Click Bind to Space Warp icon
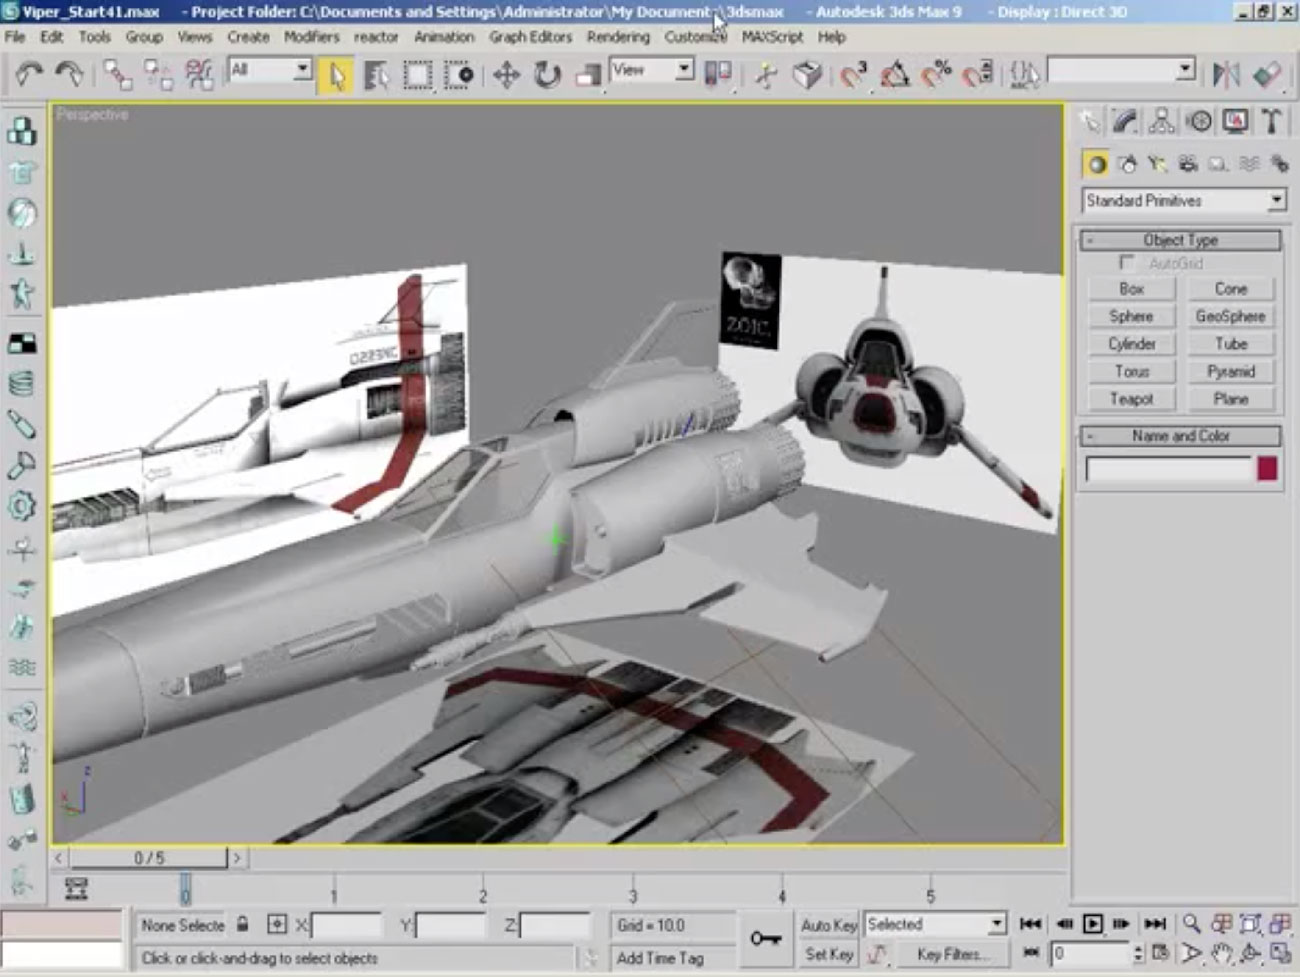The width and height of the screenshot is (1300, 977). point(199,75)
